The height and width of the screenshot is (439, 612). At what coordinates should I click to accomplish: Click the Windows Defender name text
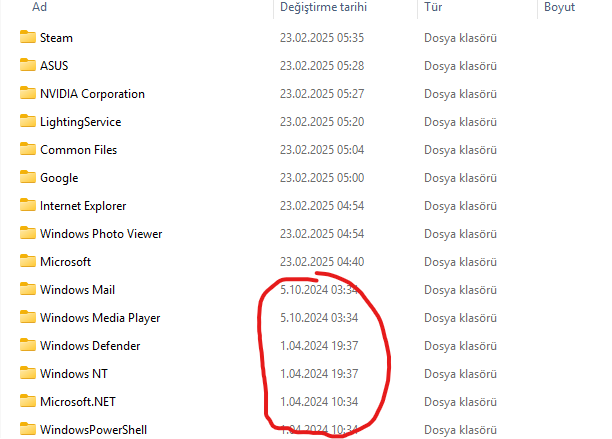pyautogui.click(x=90, y=346)
